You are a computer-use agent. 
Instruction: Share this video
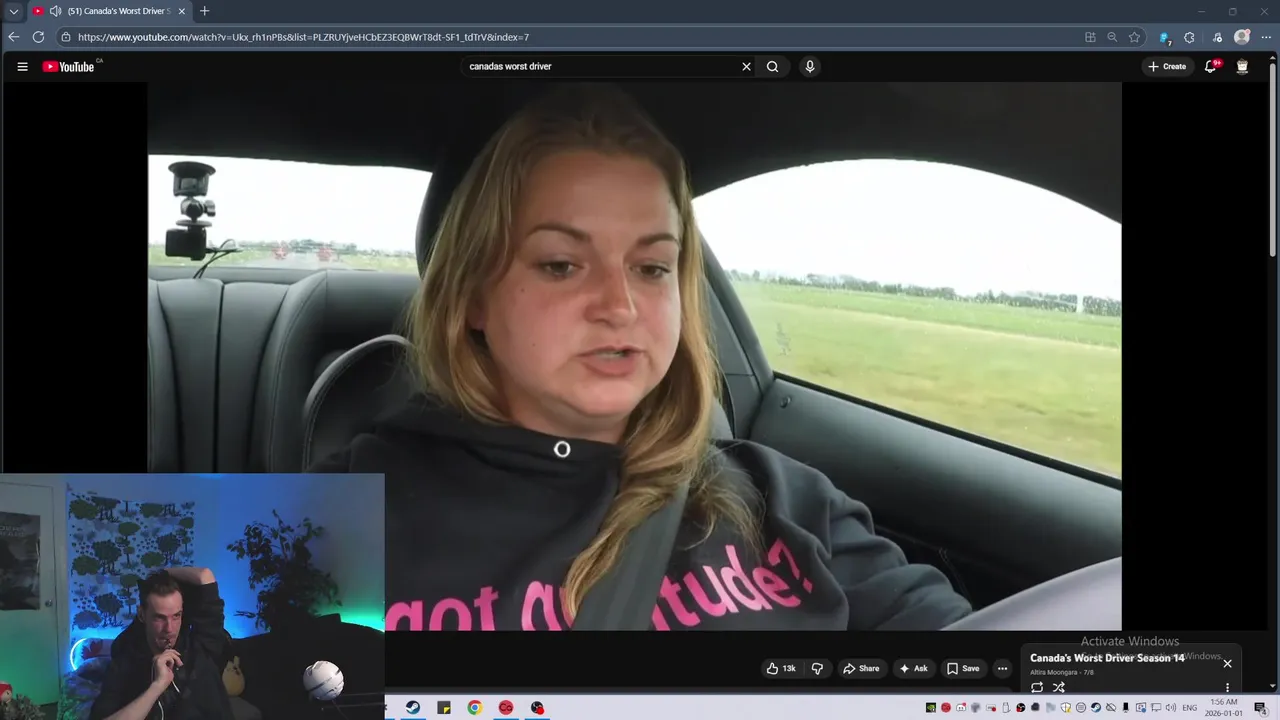coord(861,668)
